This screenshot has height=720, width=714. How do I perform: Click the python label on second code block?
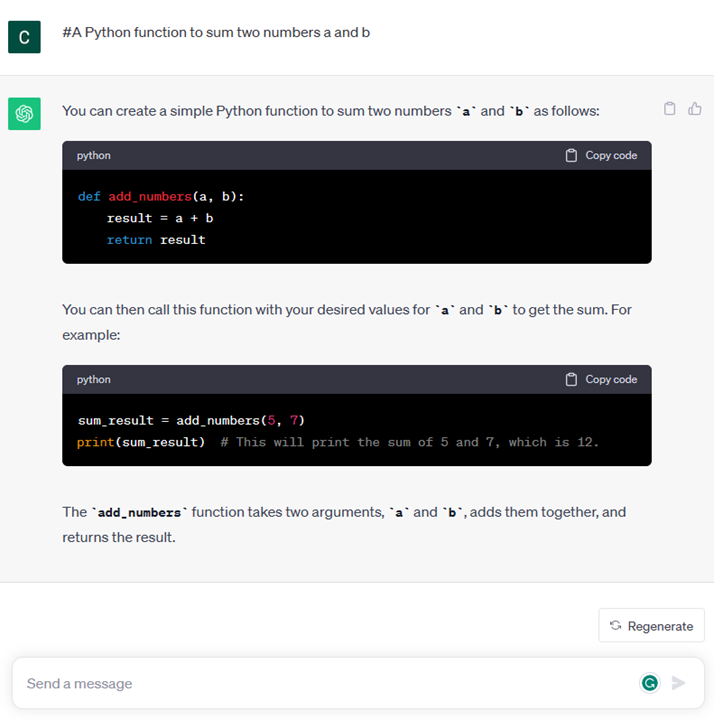pyautogui.click(x=94, y=380)
